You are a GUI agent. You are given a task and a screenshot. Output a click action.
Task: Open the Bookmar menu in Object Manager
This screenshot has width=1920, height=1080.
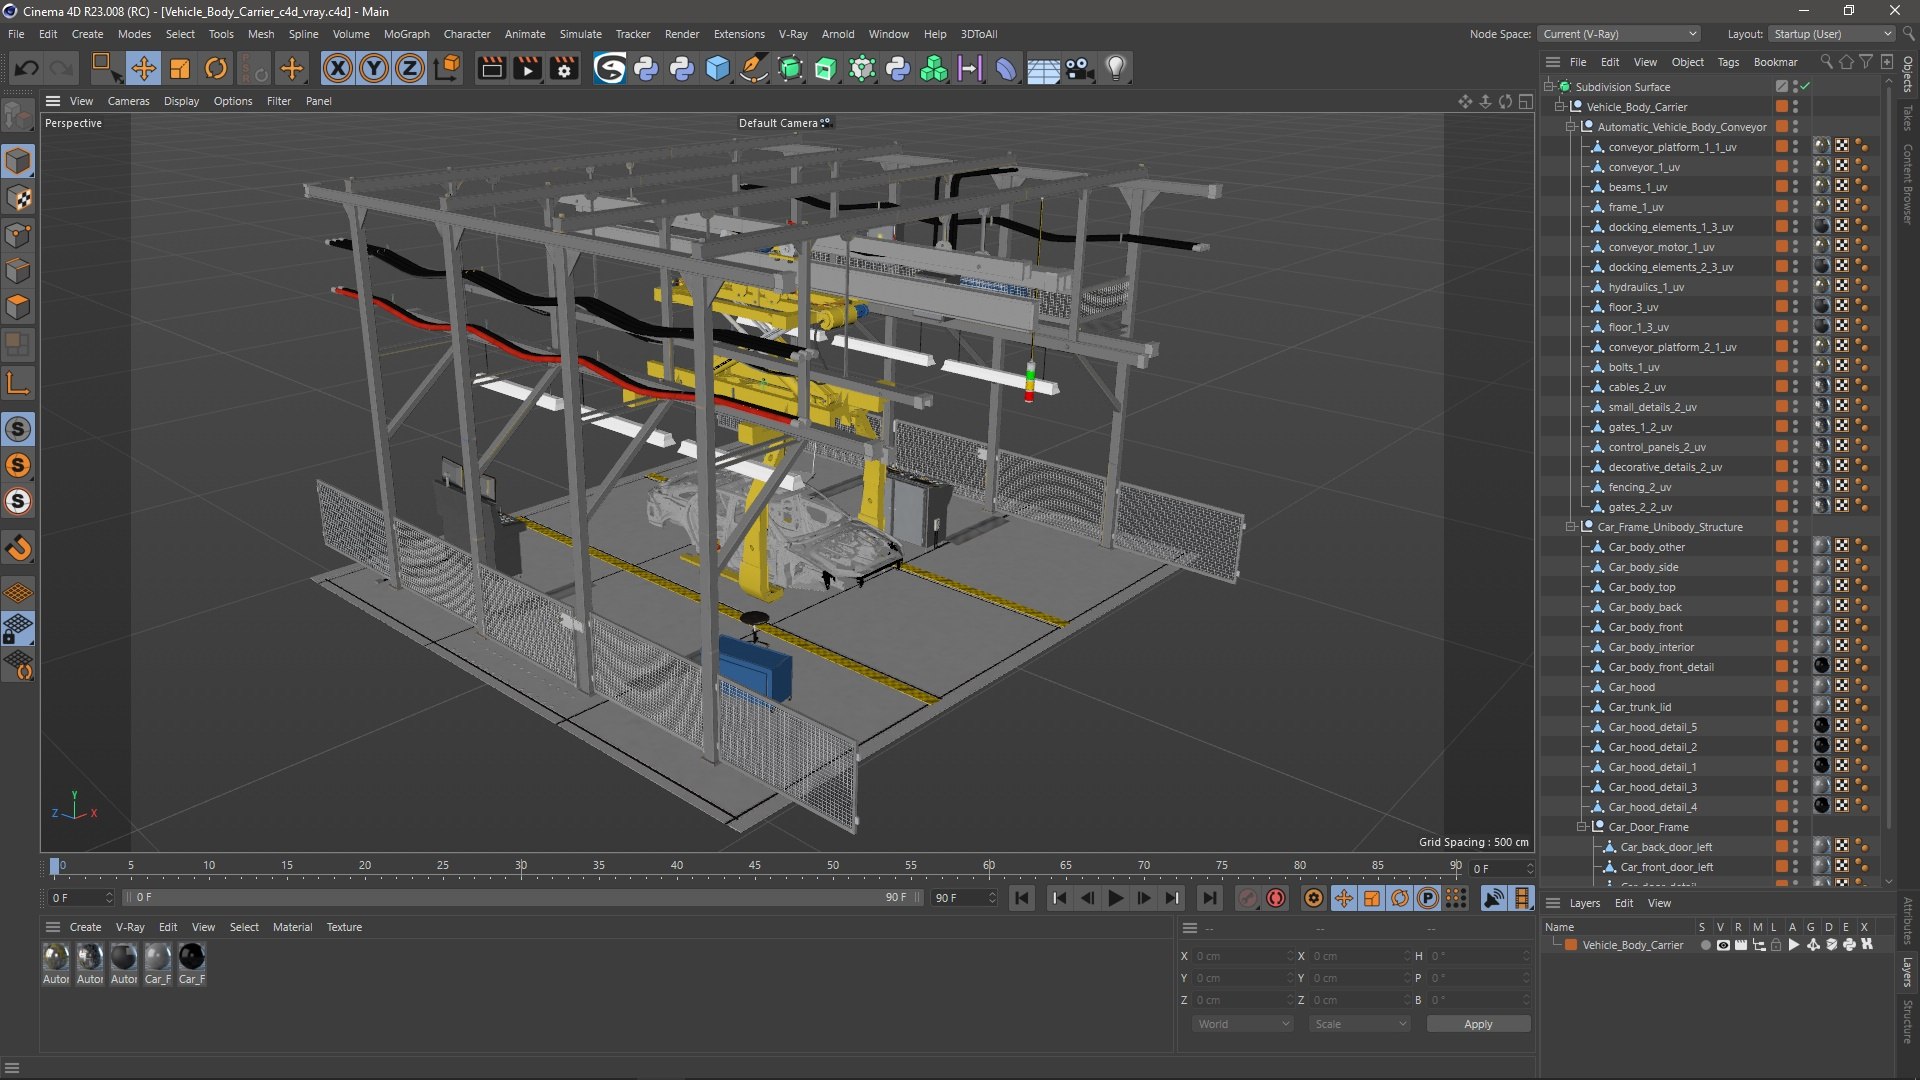click(1775, 62)
